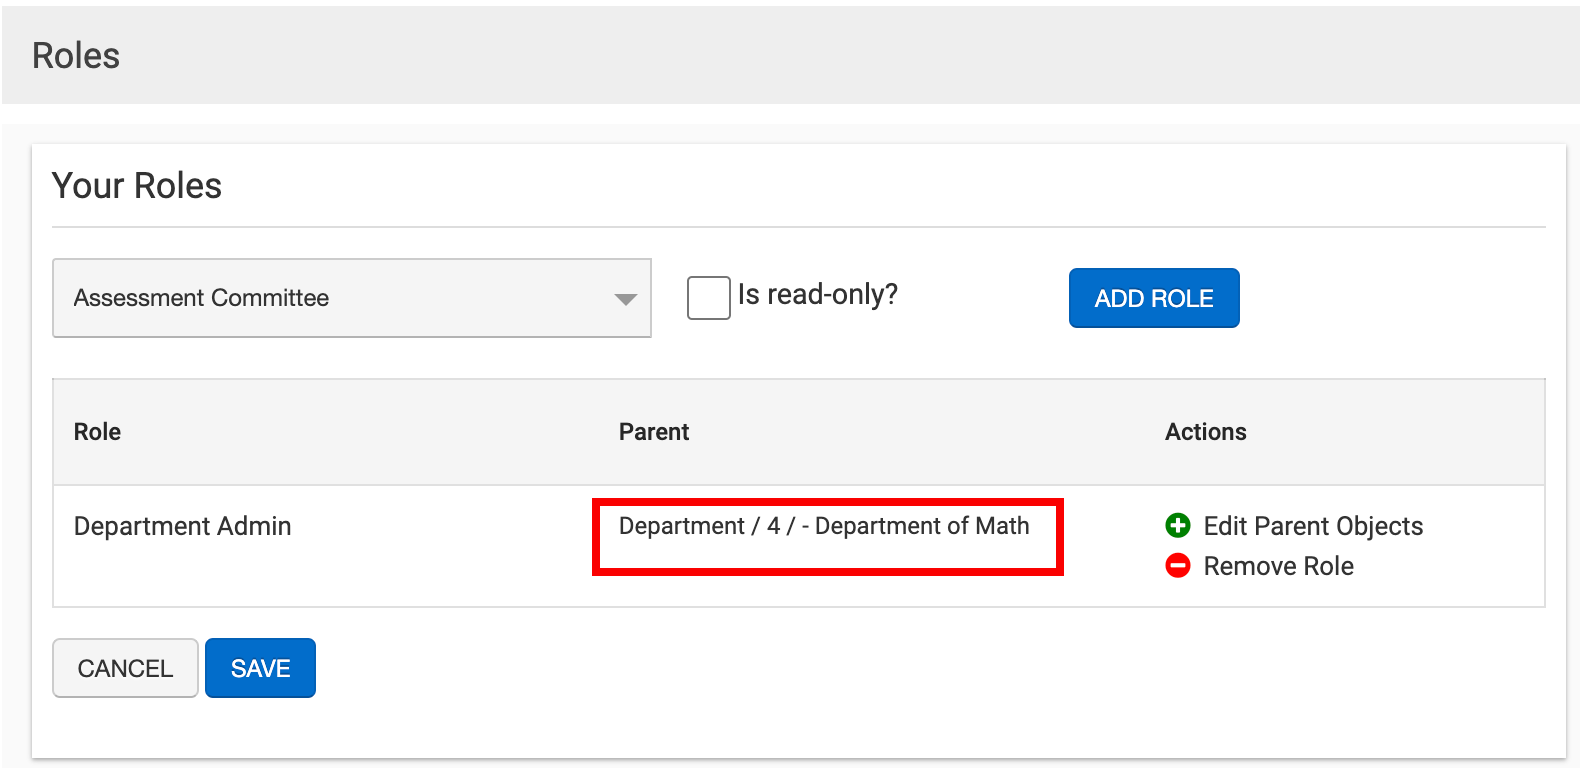Screen dimensions: 1580x768
Task: Select the Department Admin role cell
Action: 183,526
